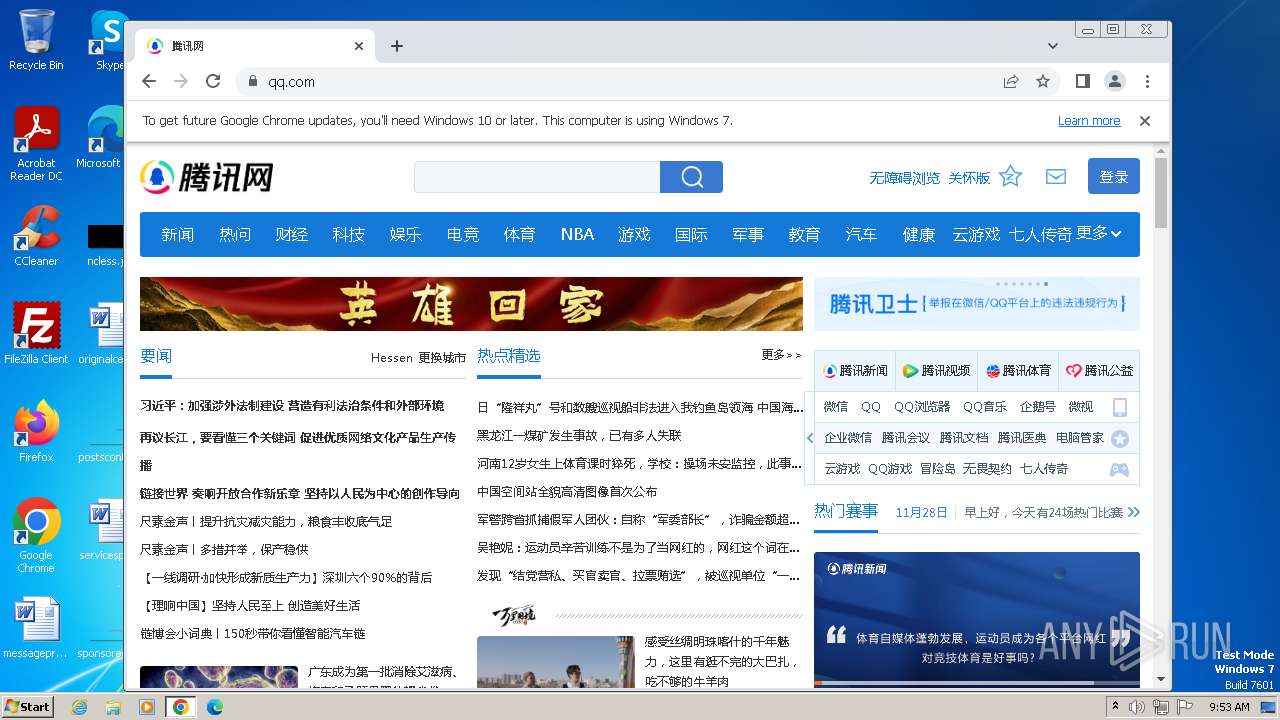Click the taskbar volume icon
Screen dimensions: 1280x720
point(1137,707)
